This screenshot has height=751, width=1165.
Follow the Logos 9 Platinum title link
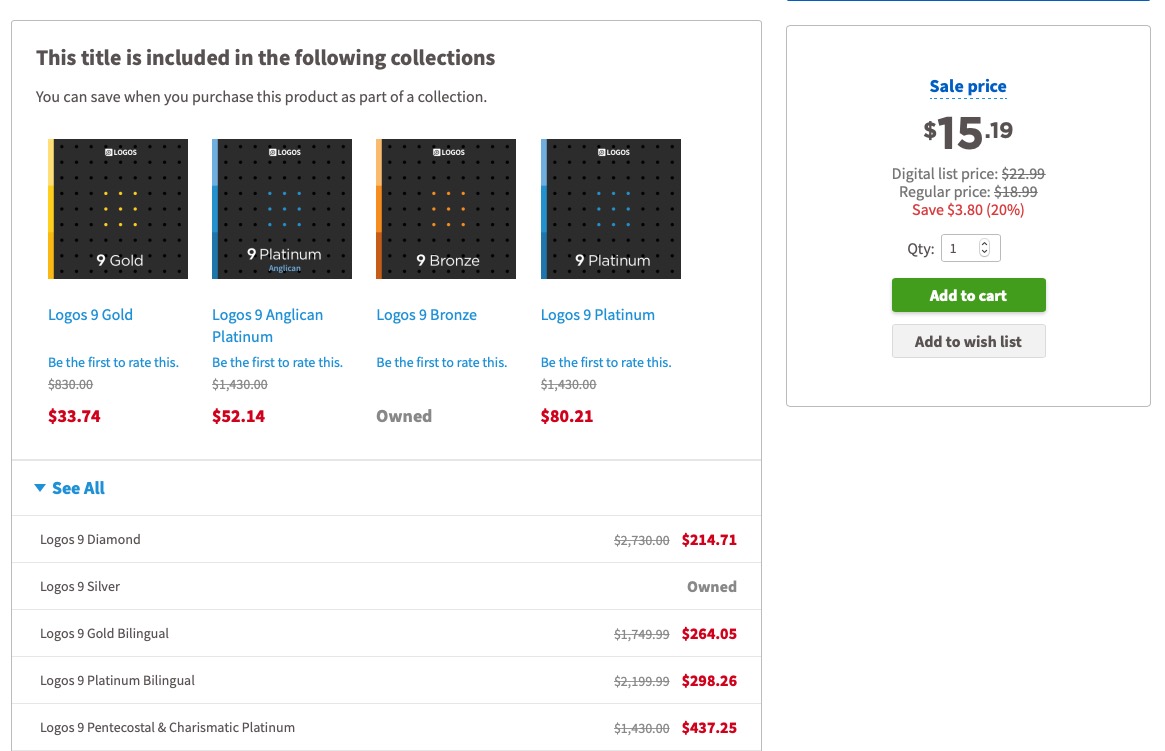coord(598,314)
